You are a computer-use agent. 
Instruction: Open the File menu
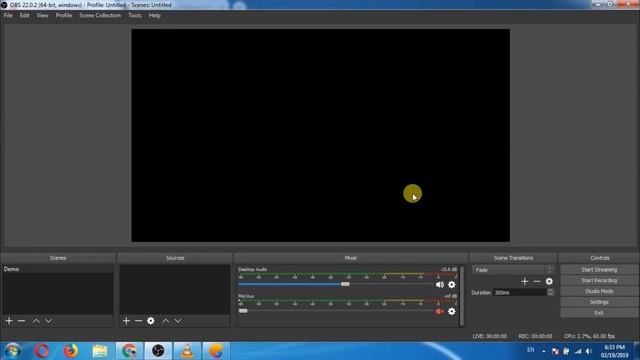click(x=8, y=16)
